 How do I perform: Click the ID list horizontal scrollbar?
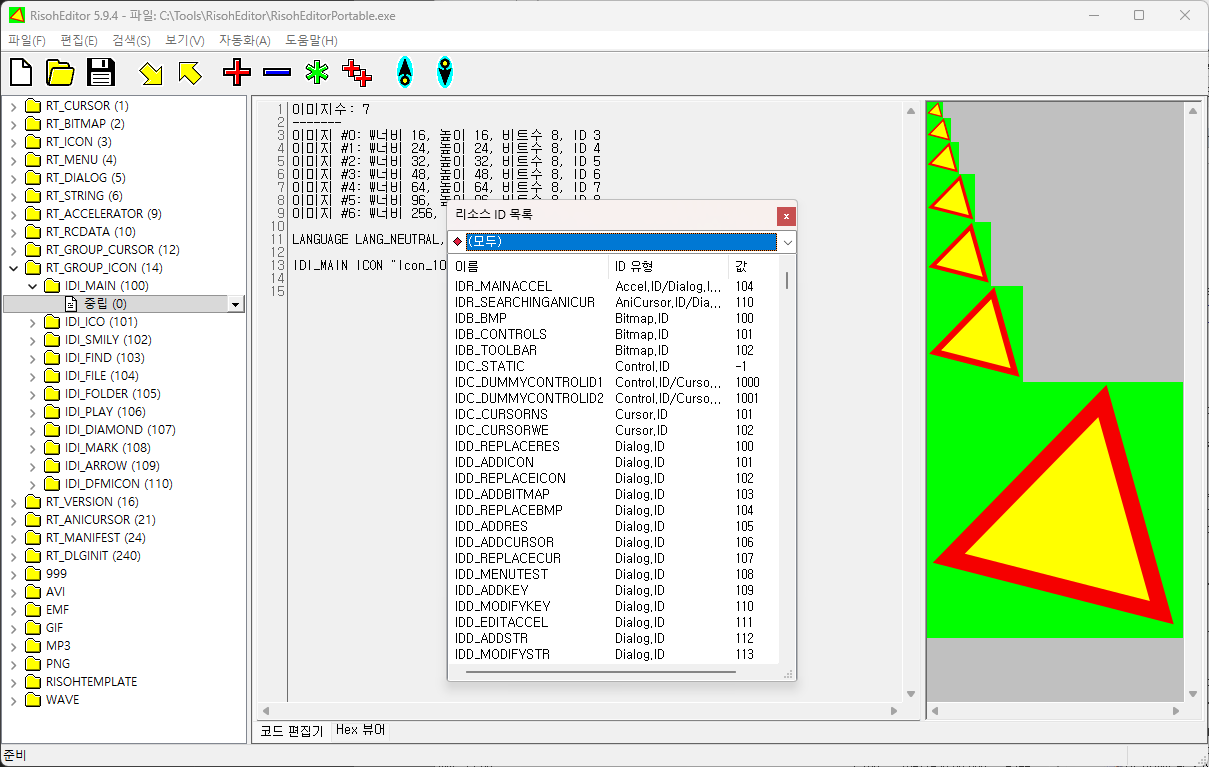pos(602,672)
